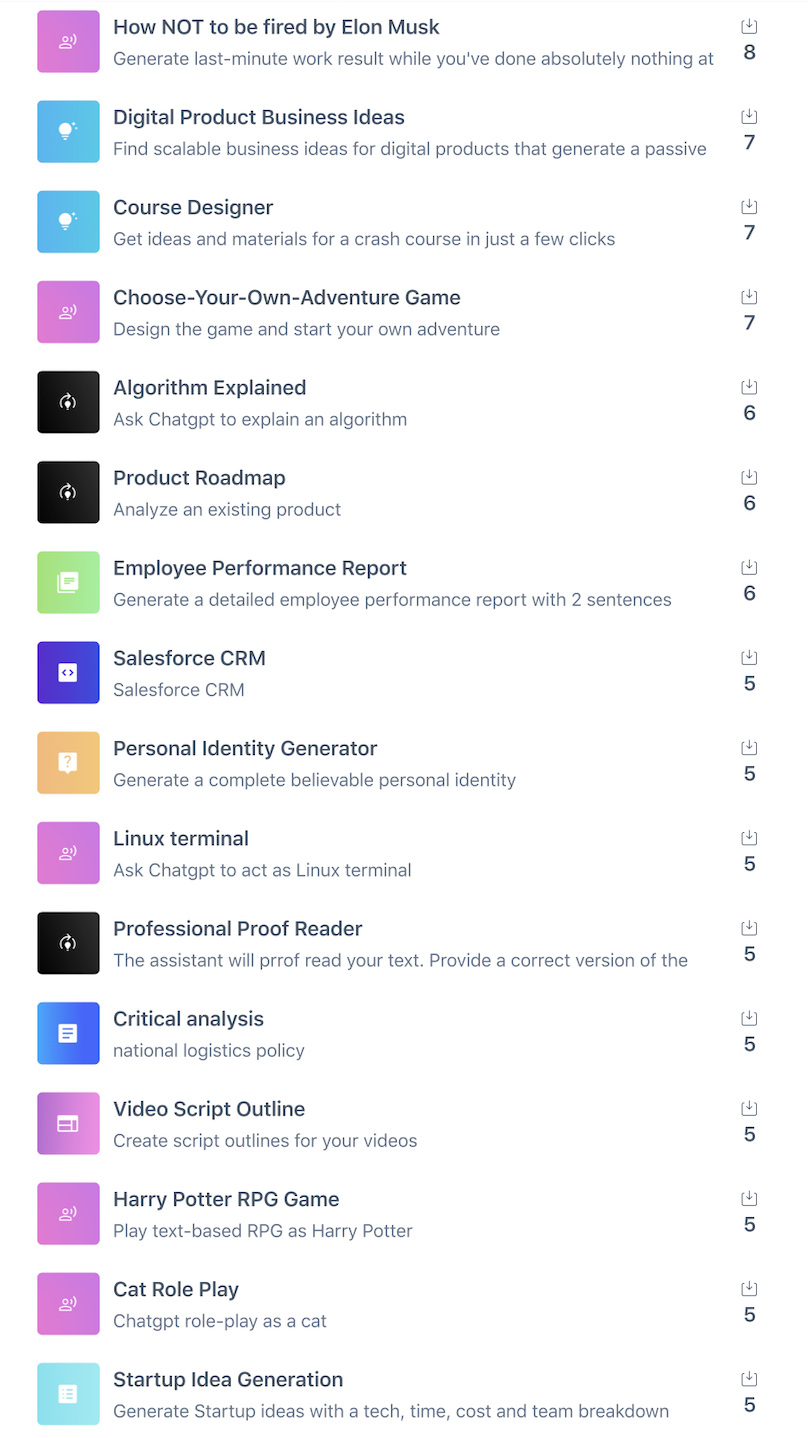
Task: Click the Cat Role Play description text
Action: pyautogui.click(x=220, y=1321)
